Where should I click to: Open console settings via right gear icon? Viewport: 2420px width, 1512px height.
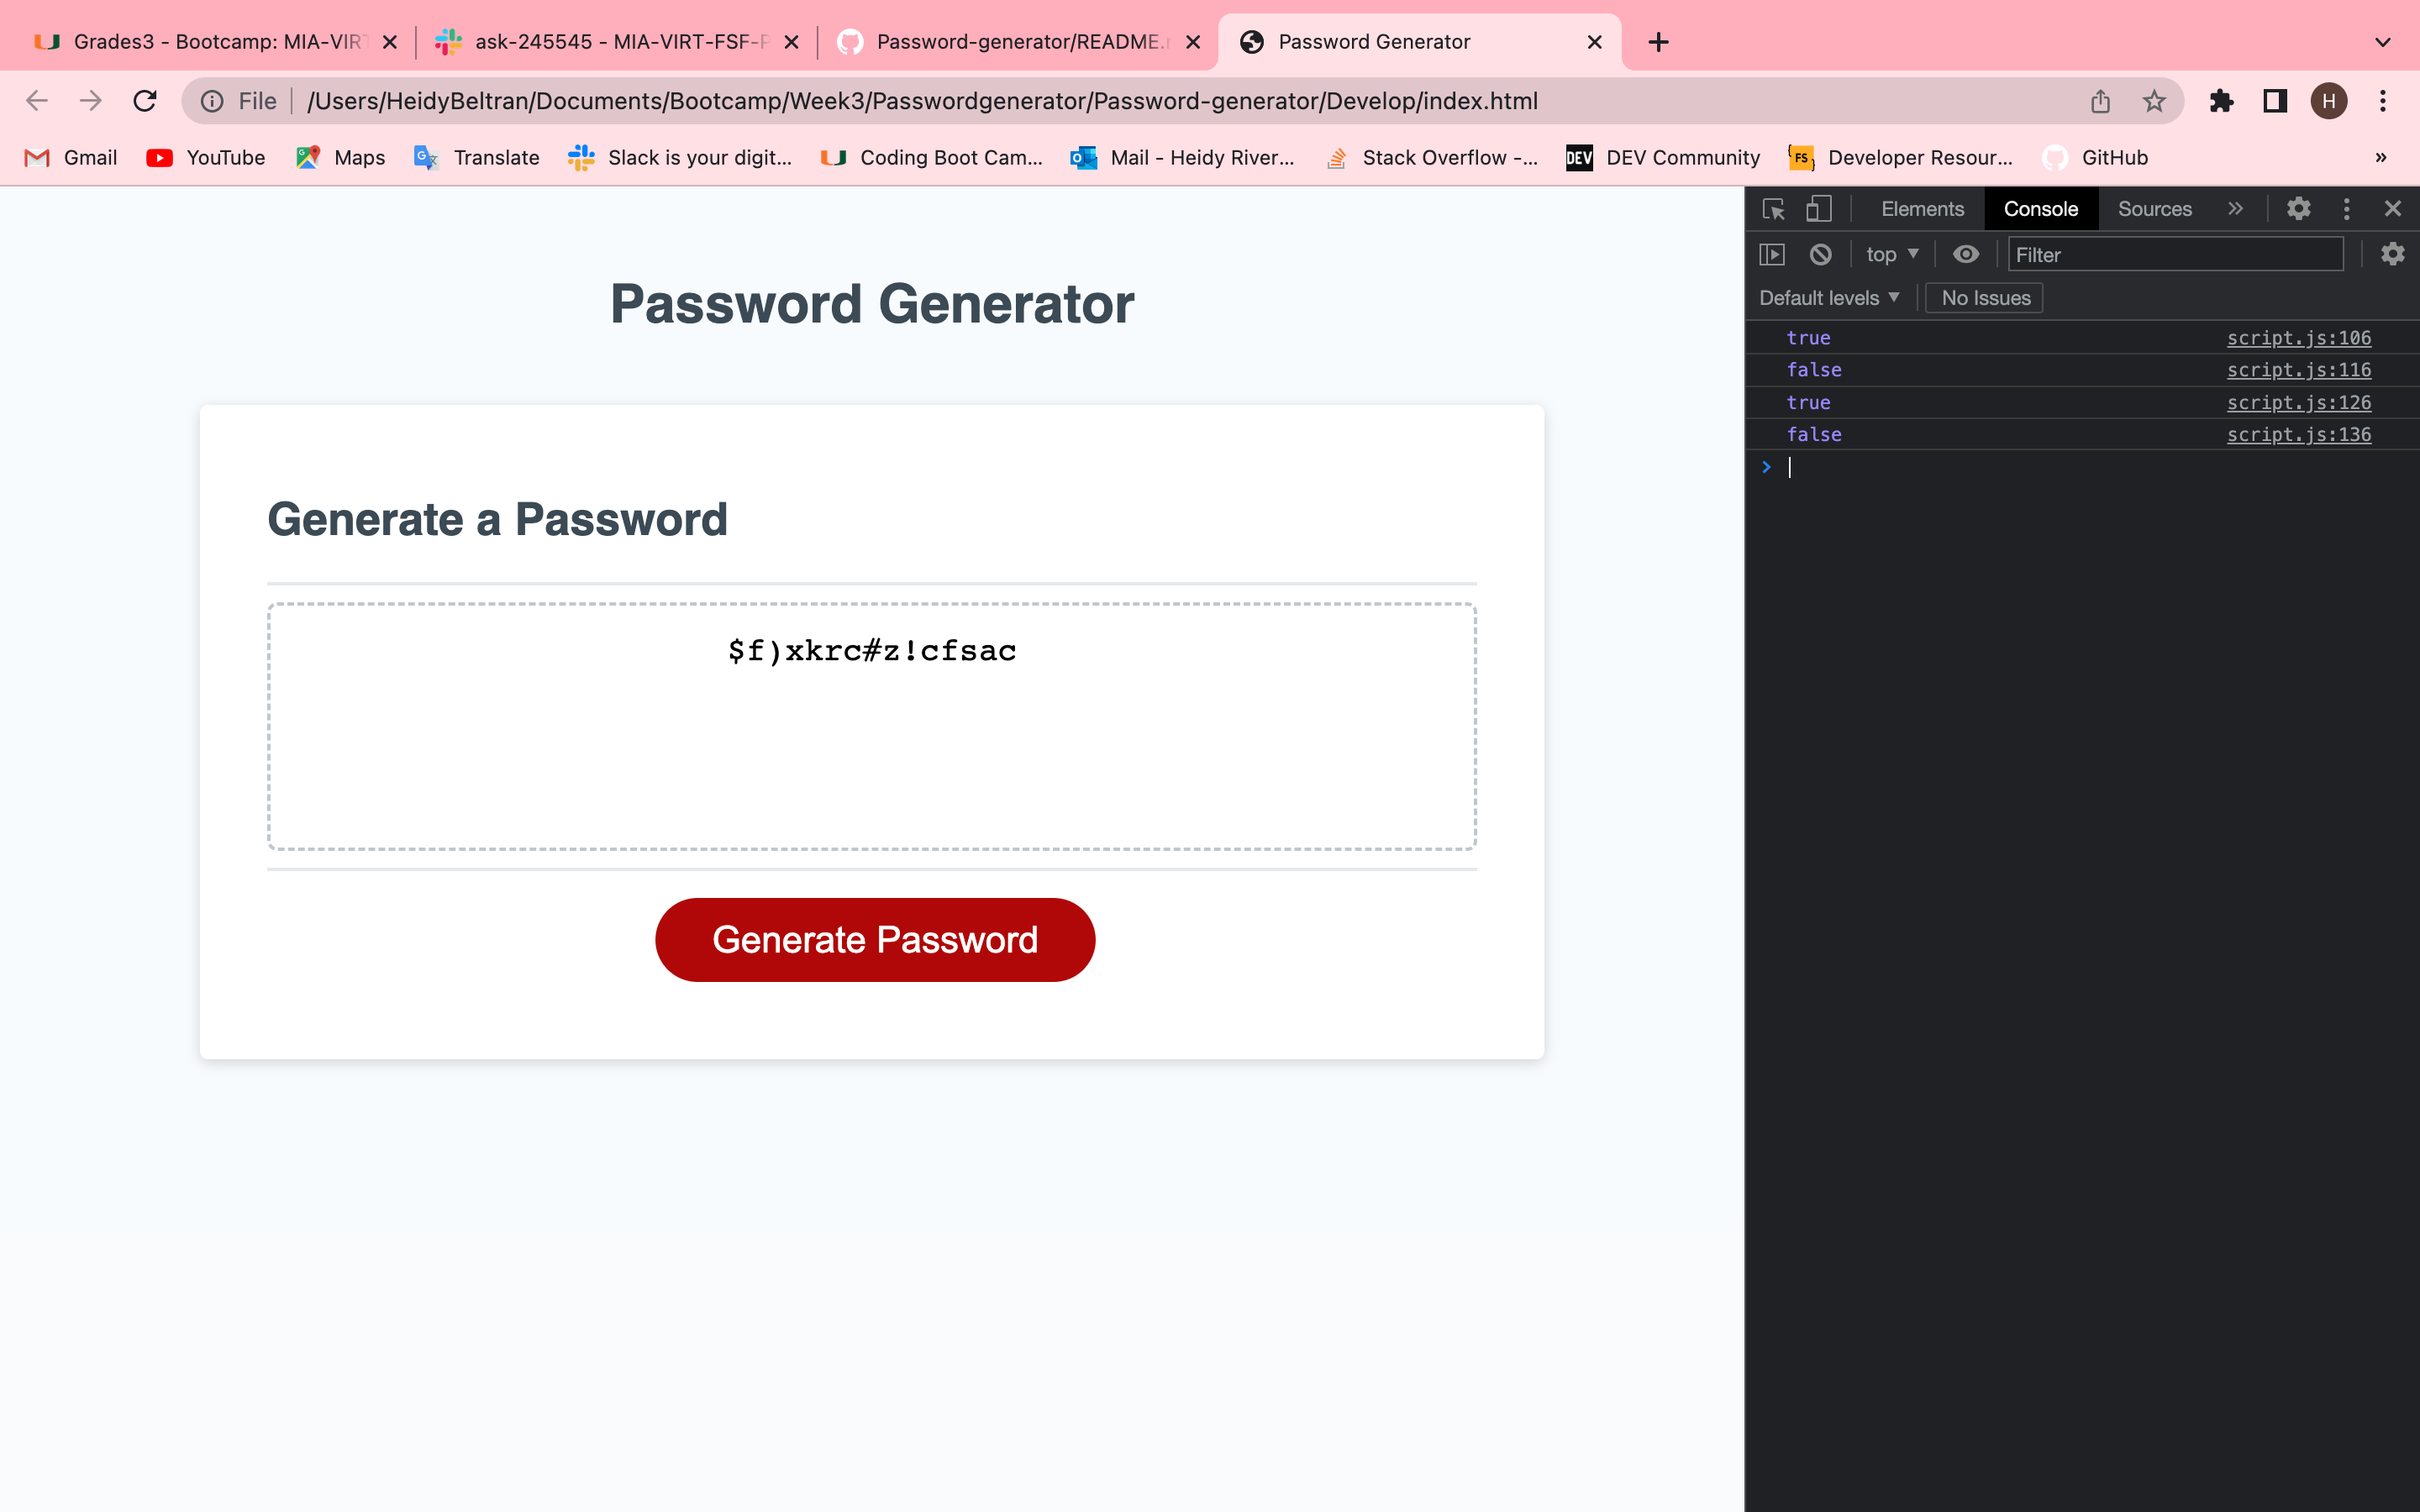point(2392,254)
